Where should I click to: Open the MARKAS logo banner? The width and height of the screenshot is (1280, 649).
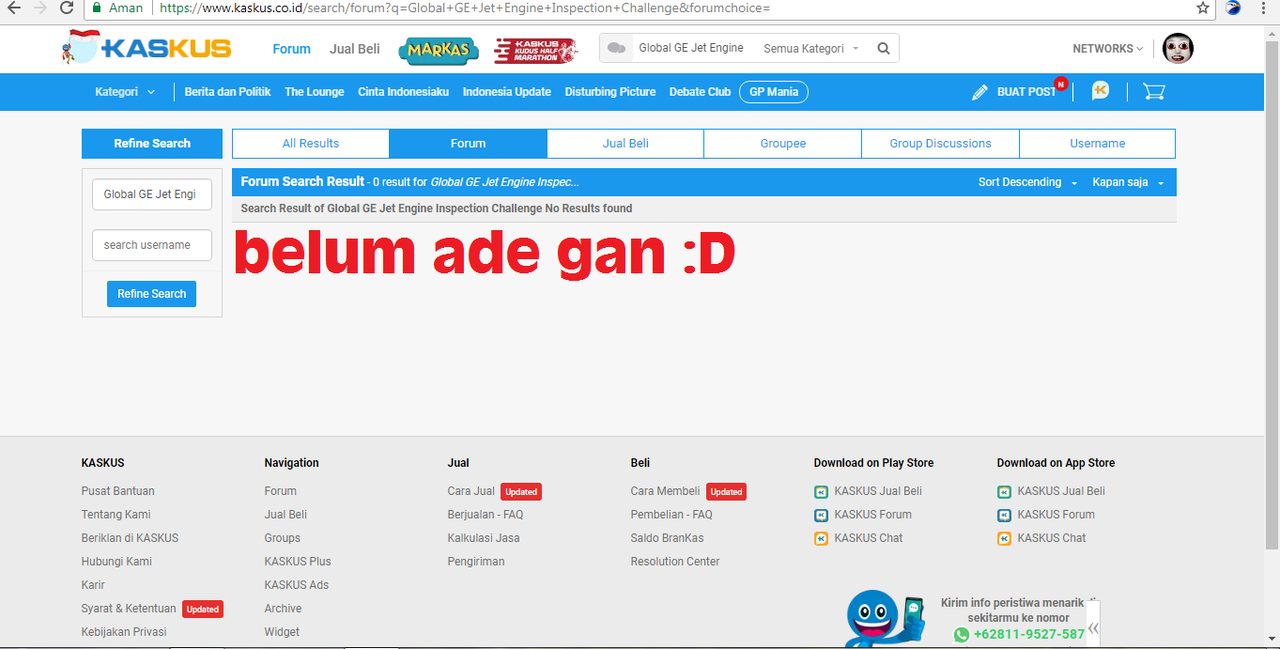click(x=438, y=50)
